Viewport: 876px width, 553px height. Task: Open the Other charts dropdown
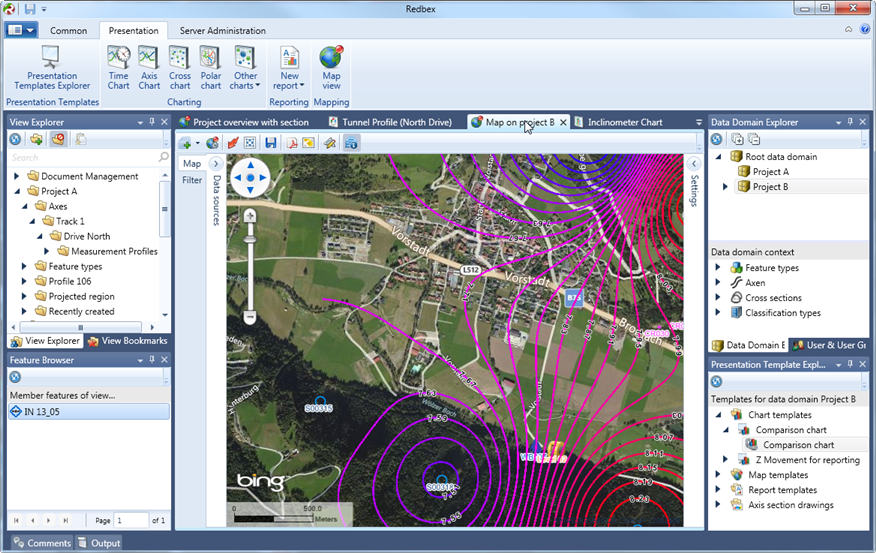[245, 66]
